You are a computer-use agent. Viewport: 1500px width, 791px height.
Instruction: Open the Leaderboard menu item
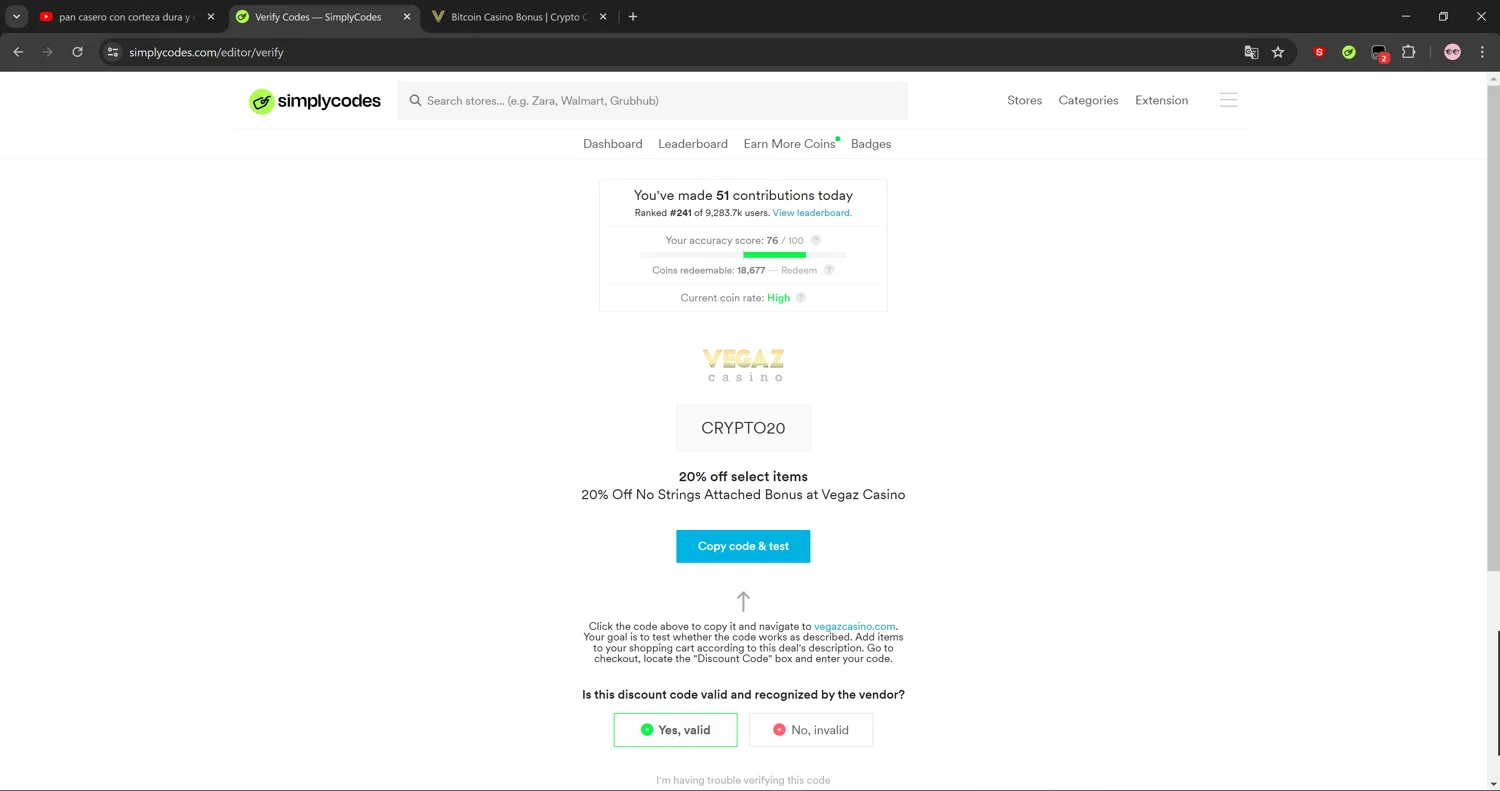(x=693, y=144)
